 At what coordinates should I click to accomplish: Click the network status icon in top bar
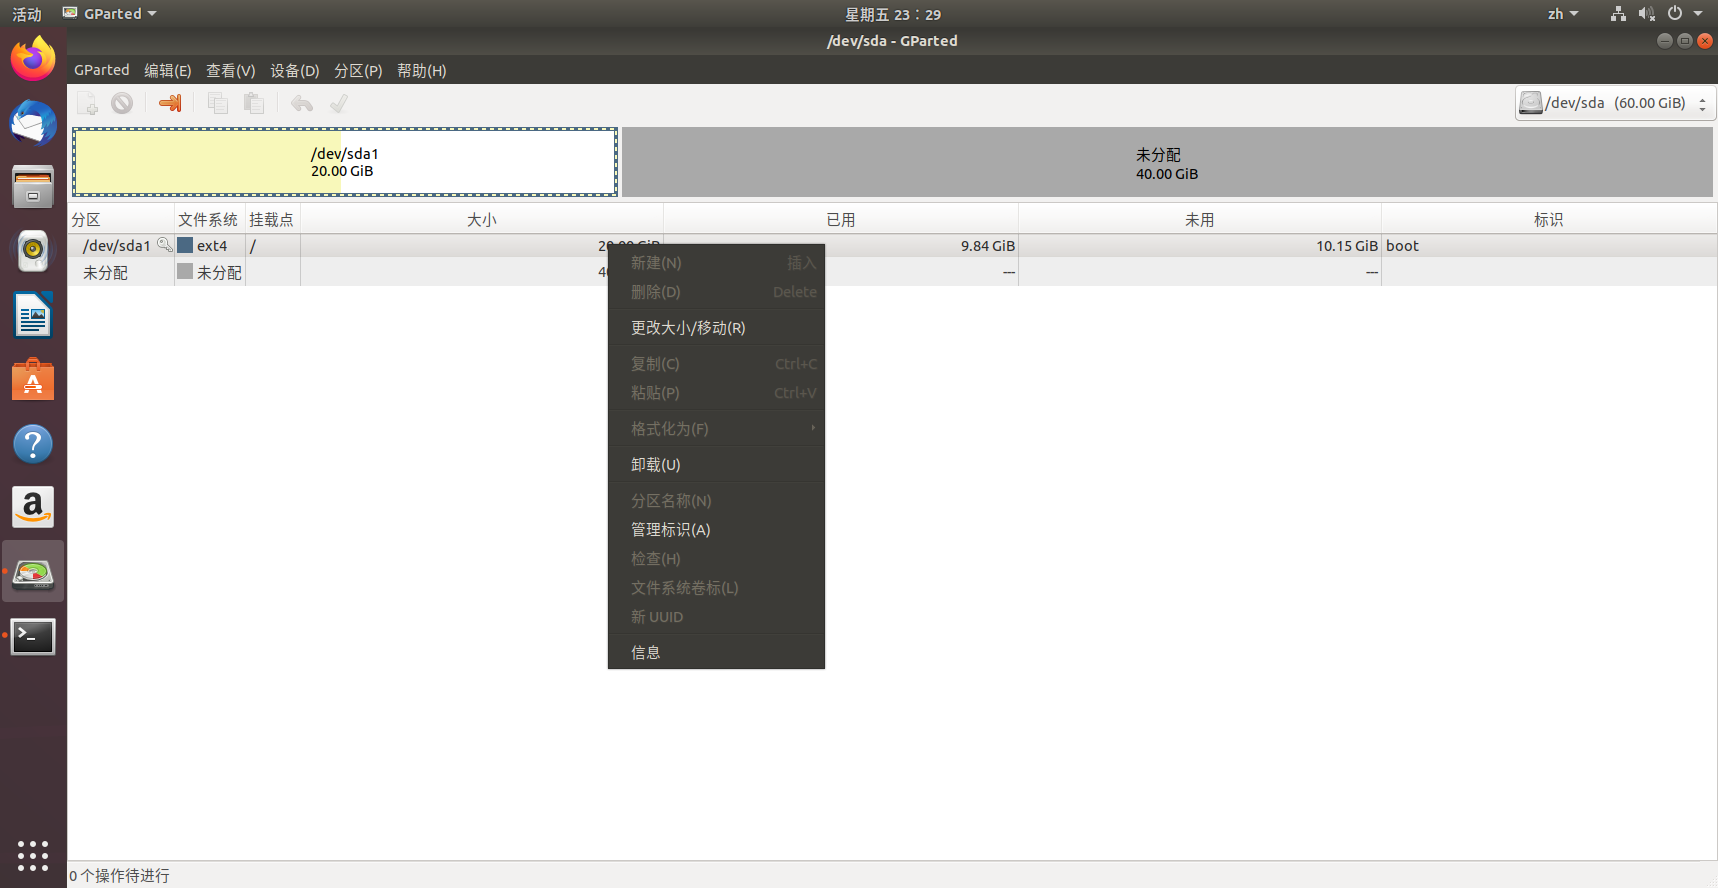coord(1618,14)
